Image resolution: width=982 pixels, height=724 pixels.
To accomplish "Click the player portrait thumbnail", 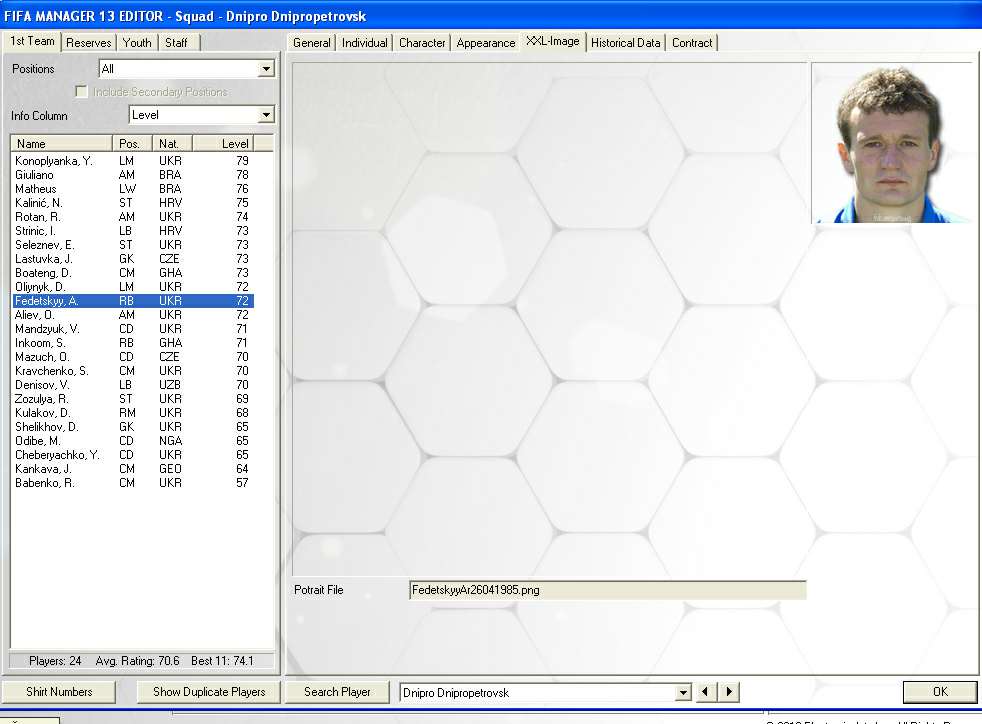I will point(890,143).
